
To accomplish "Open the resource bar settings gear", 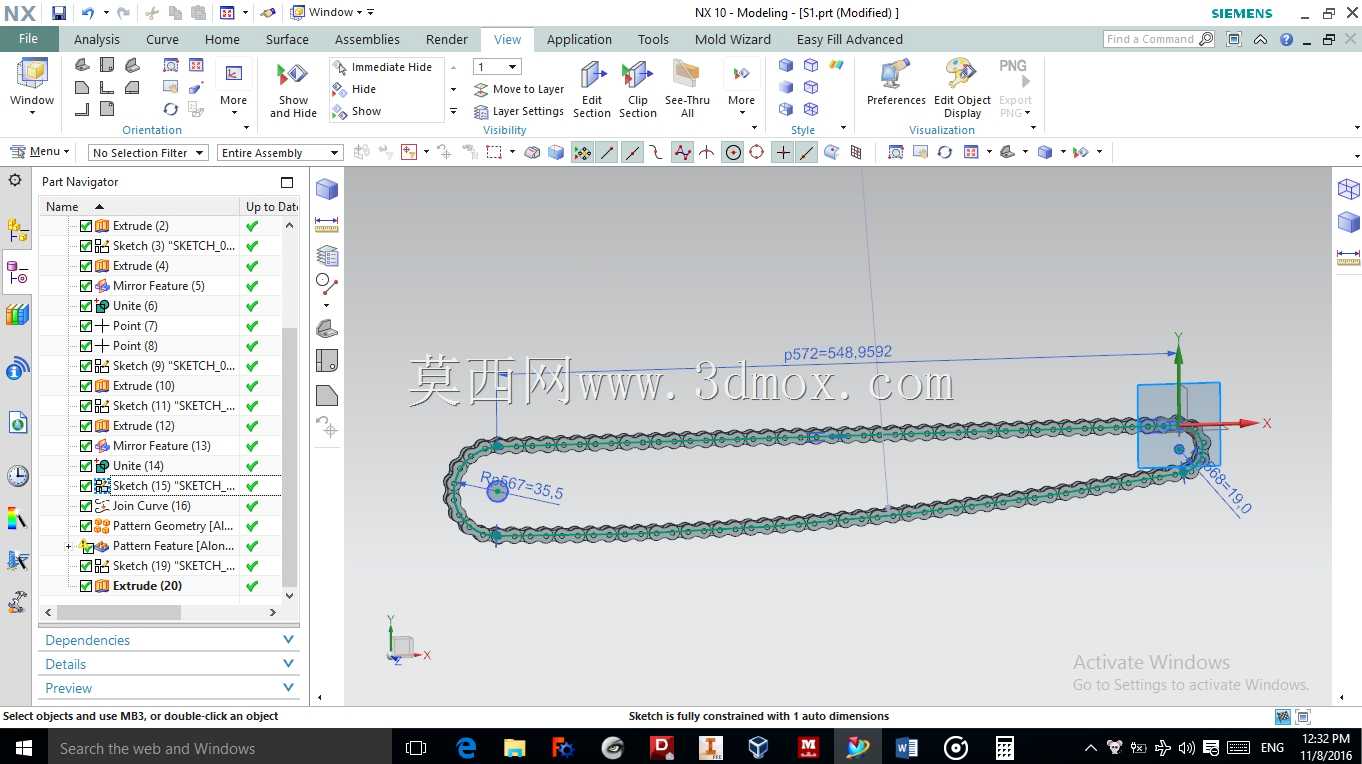I will 15,181.
